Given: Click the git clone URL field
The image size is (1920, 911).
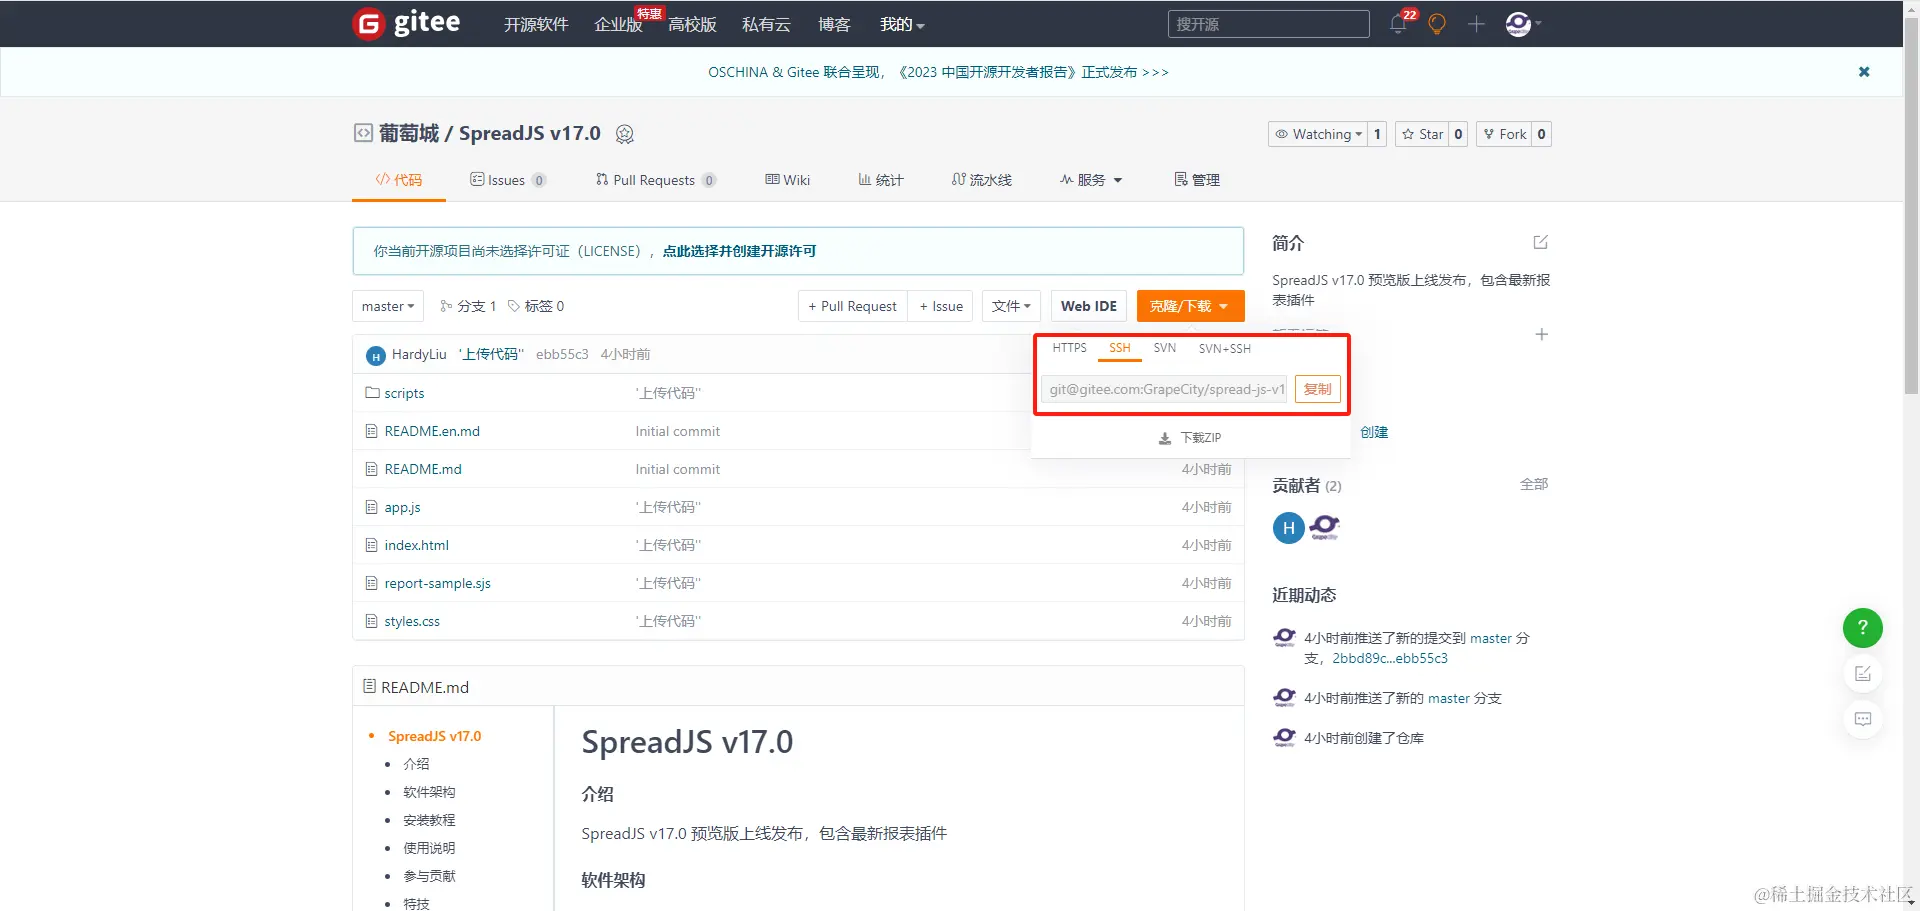Looking at the screenshot, I should pos(1164,389).
